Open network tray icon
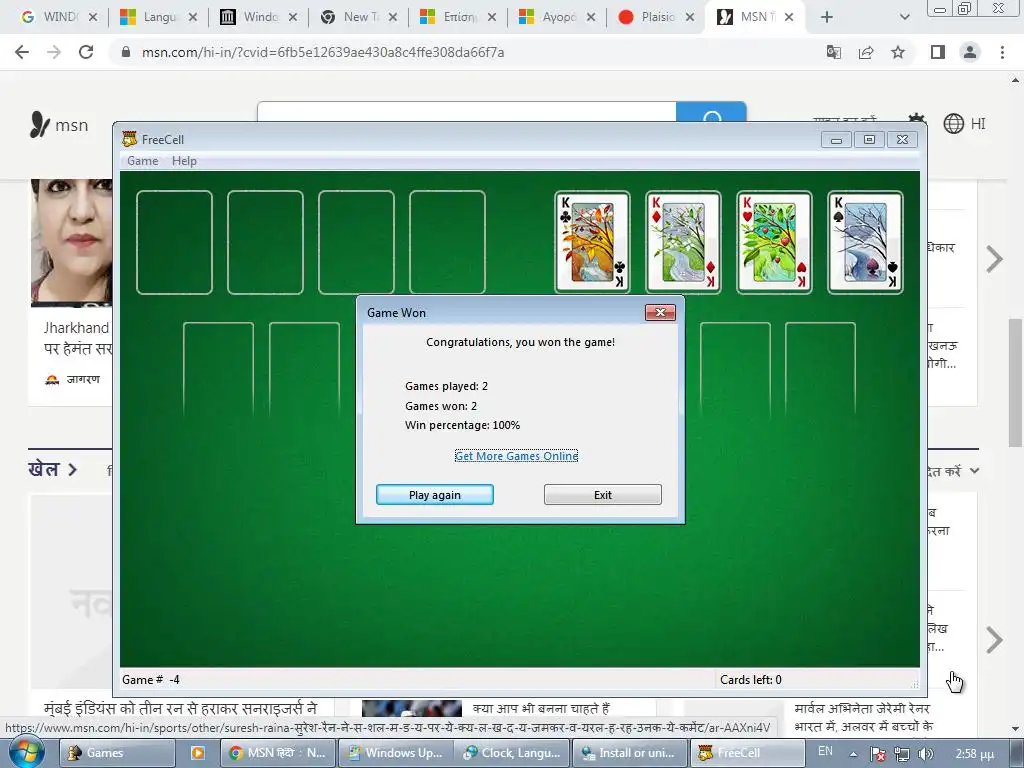Screen dimensions: 1024x768 (x=902, y=754)
